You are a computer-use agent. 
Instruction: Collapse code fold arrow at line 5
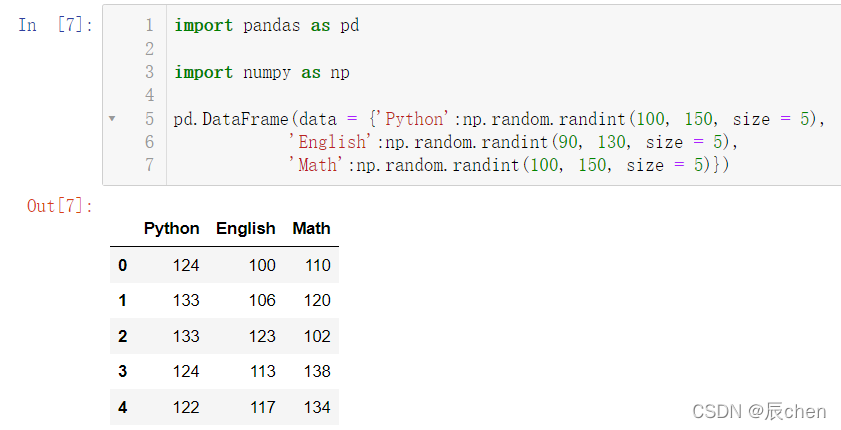coord(112,118)
